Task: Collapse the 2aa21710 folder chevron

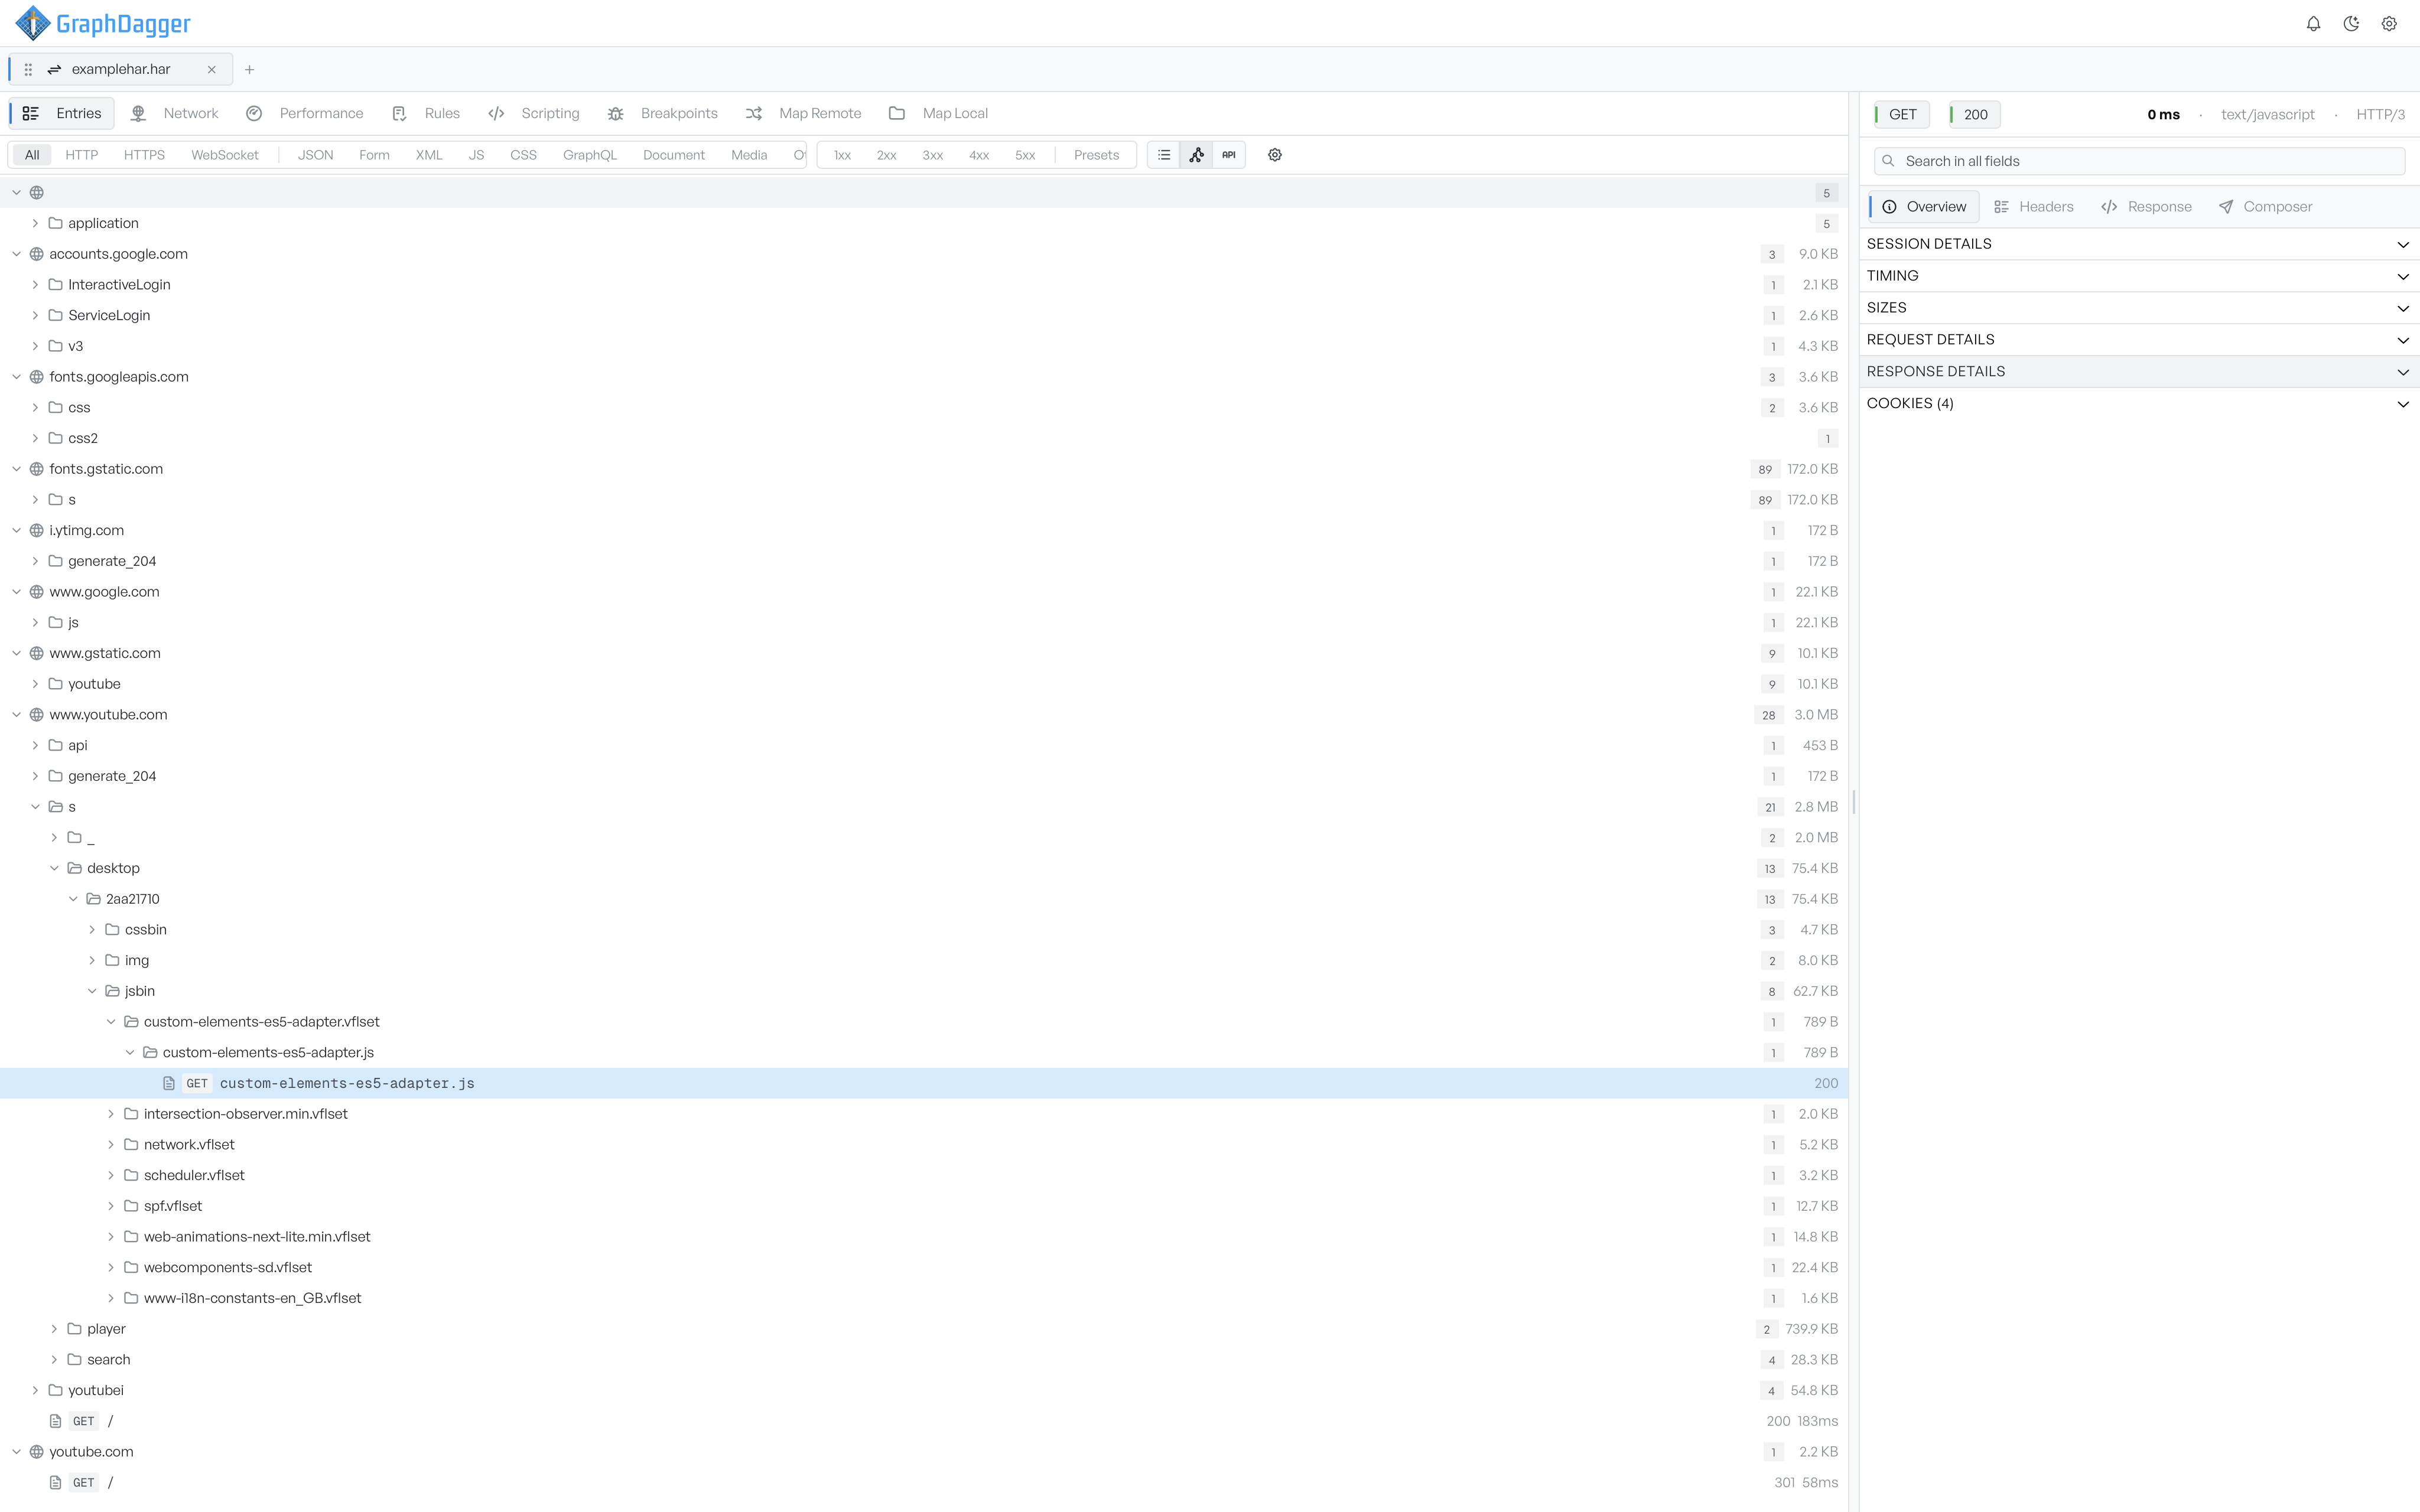Action: pyautogui.click(x=73, y=899)
